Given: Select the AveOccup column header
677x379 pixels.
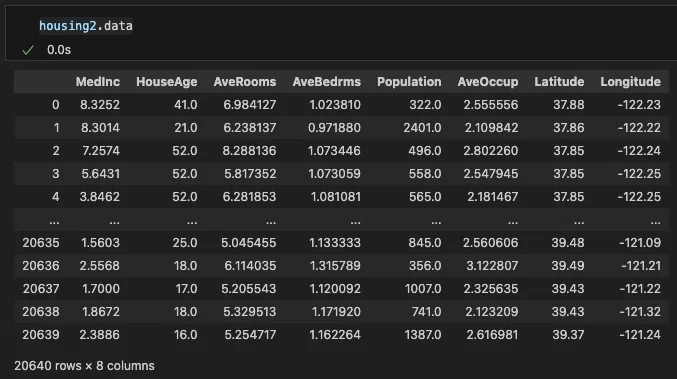Looking at the screenshot, I should pos(488,82).
